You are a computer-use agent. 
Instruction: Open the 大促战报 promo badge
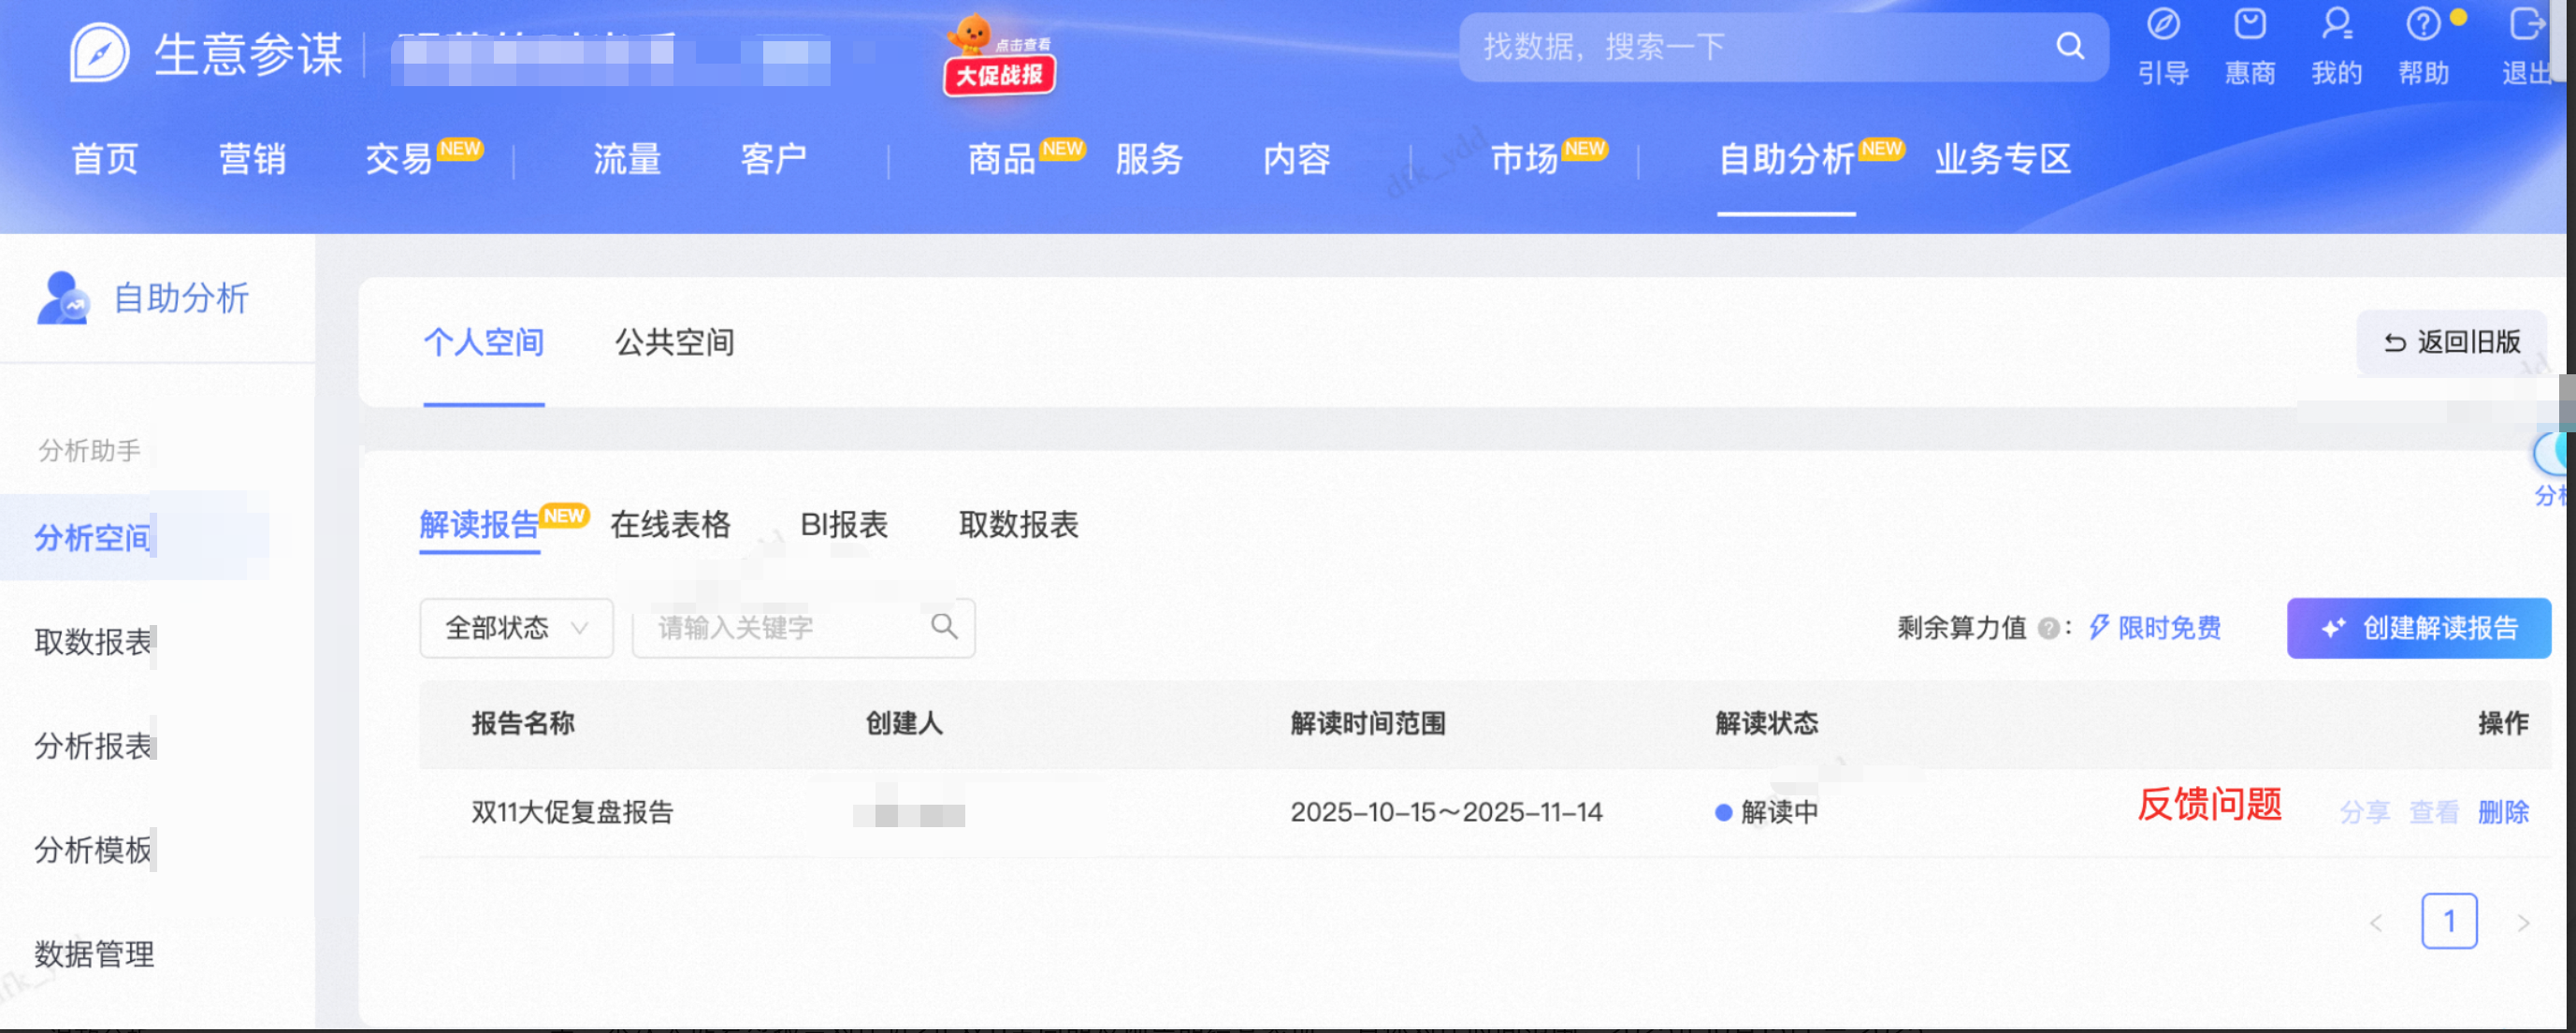click(x=999, y=56)
